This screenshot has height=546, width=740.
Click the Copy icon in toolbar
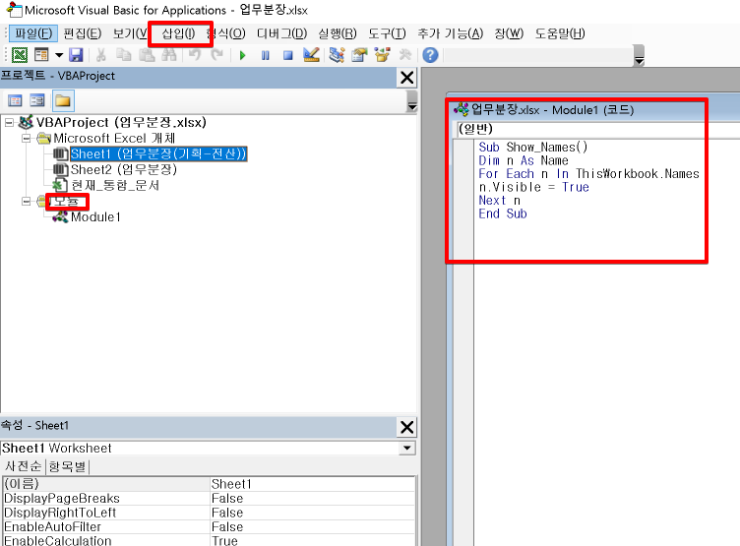(x=124, y=55)
